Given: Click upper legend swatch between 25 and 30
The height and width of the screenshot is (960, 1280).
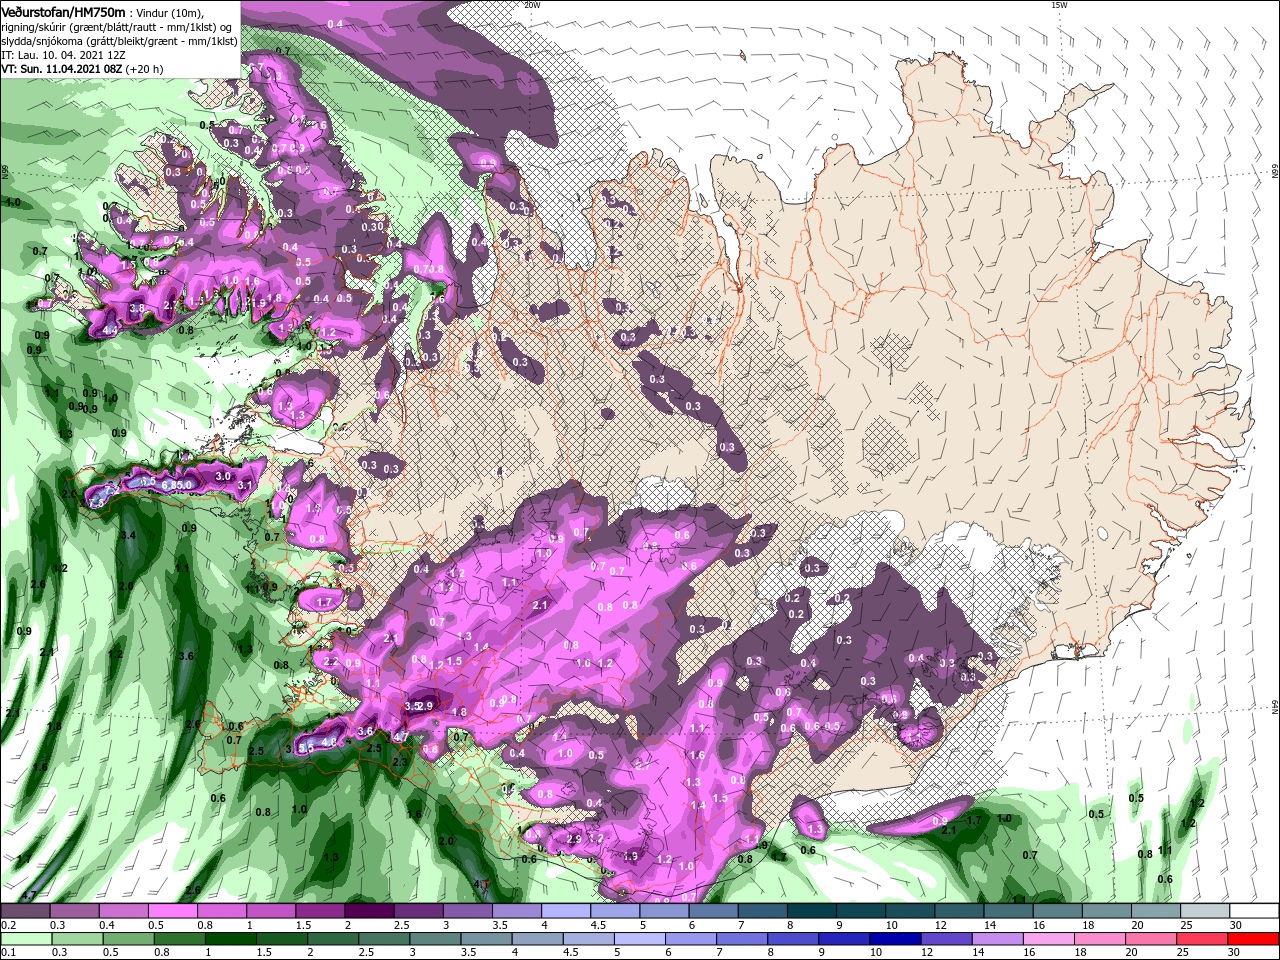Looking at the screenshot, I should tap(1203, 911).
